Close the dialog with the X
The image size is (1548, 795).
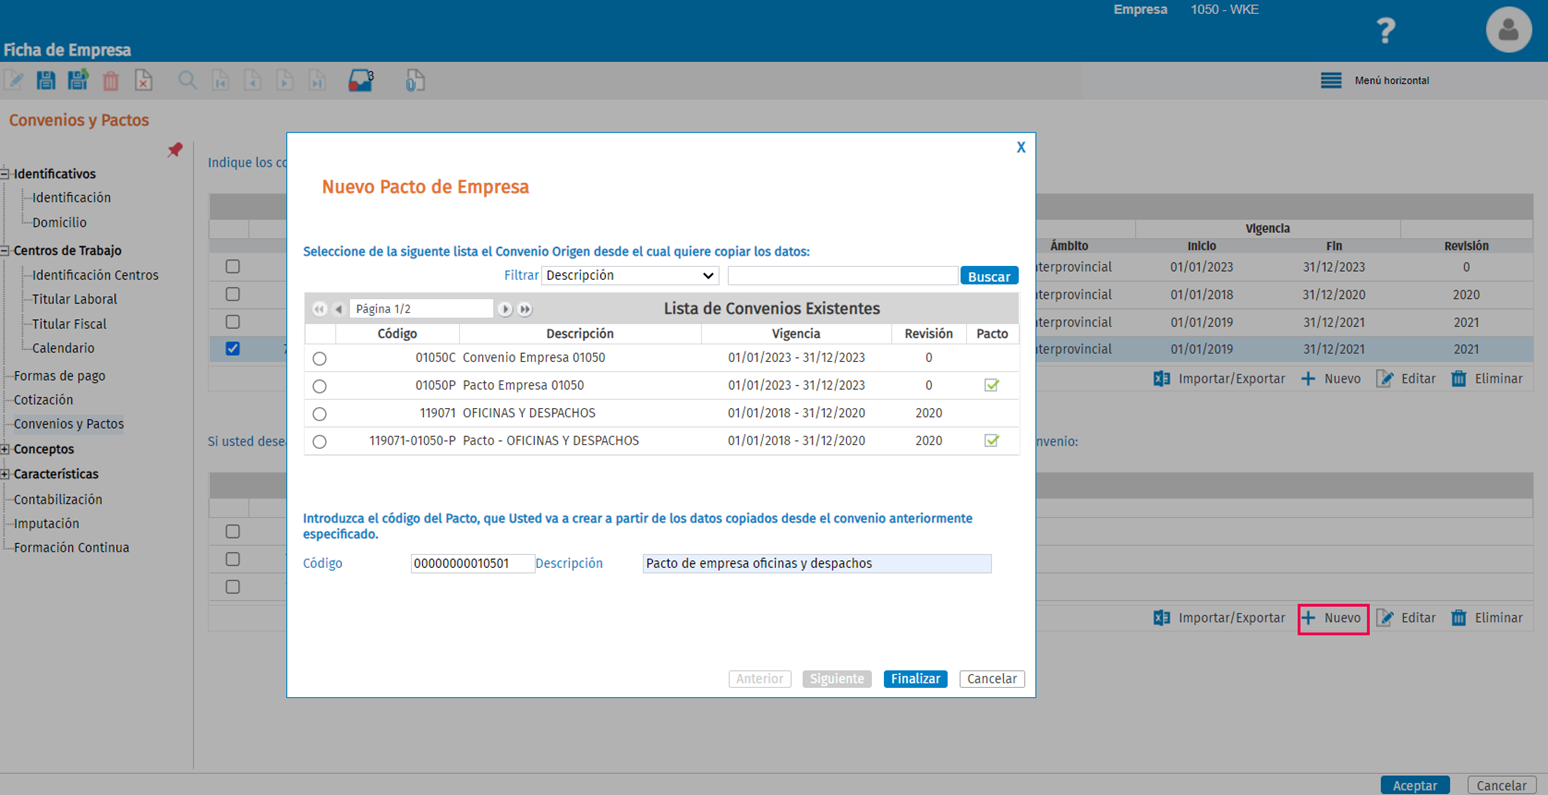1021,147
